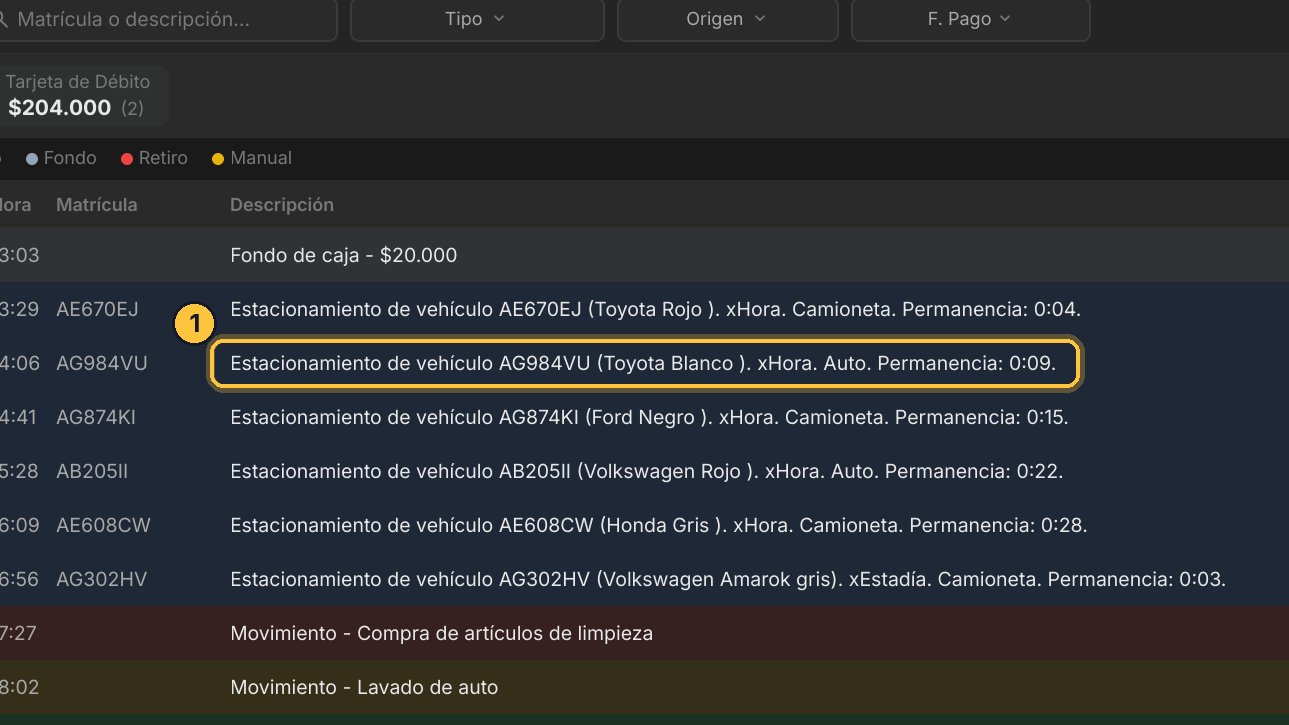Select the Compra de artículos de limpieza movement
Screen dimensions: 1289x725
point(441,633)
